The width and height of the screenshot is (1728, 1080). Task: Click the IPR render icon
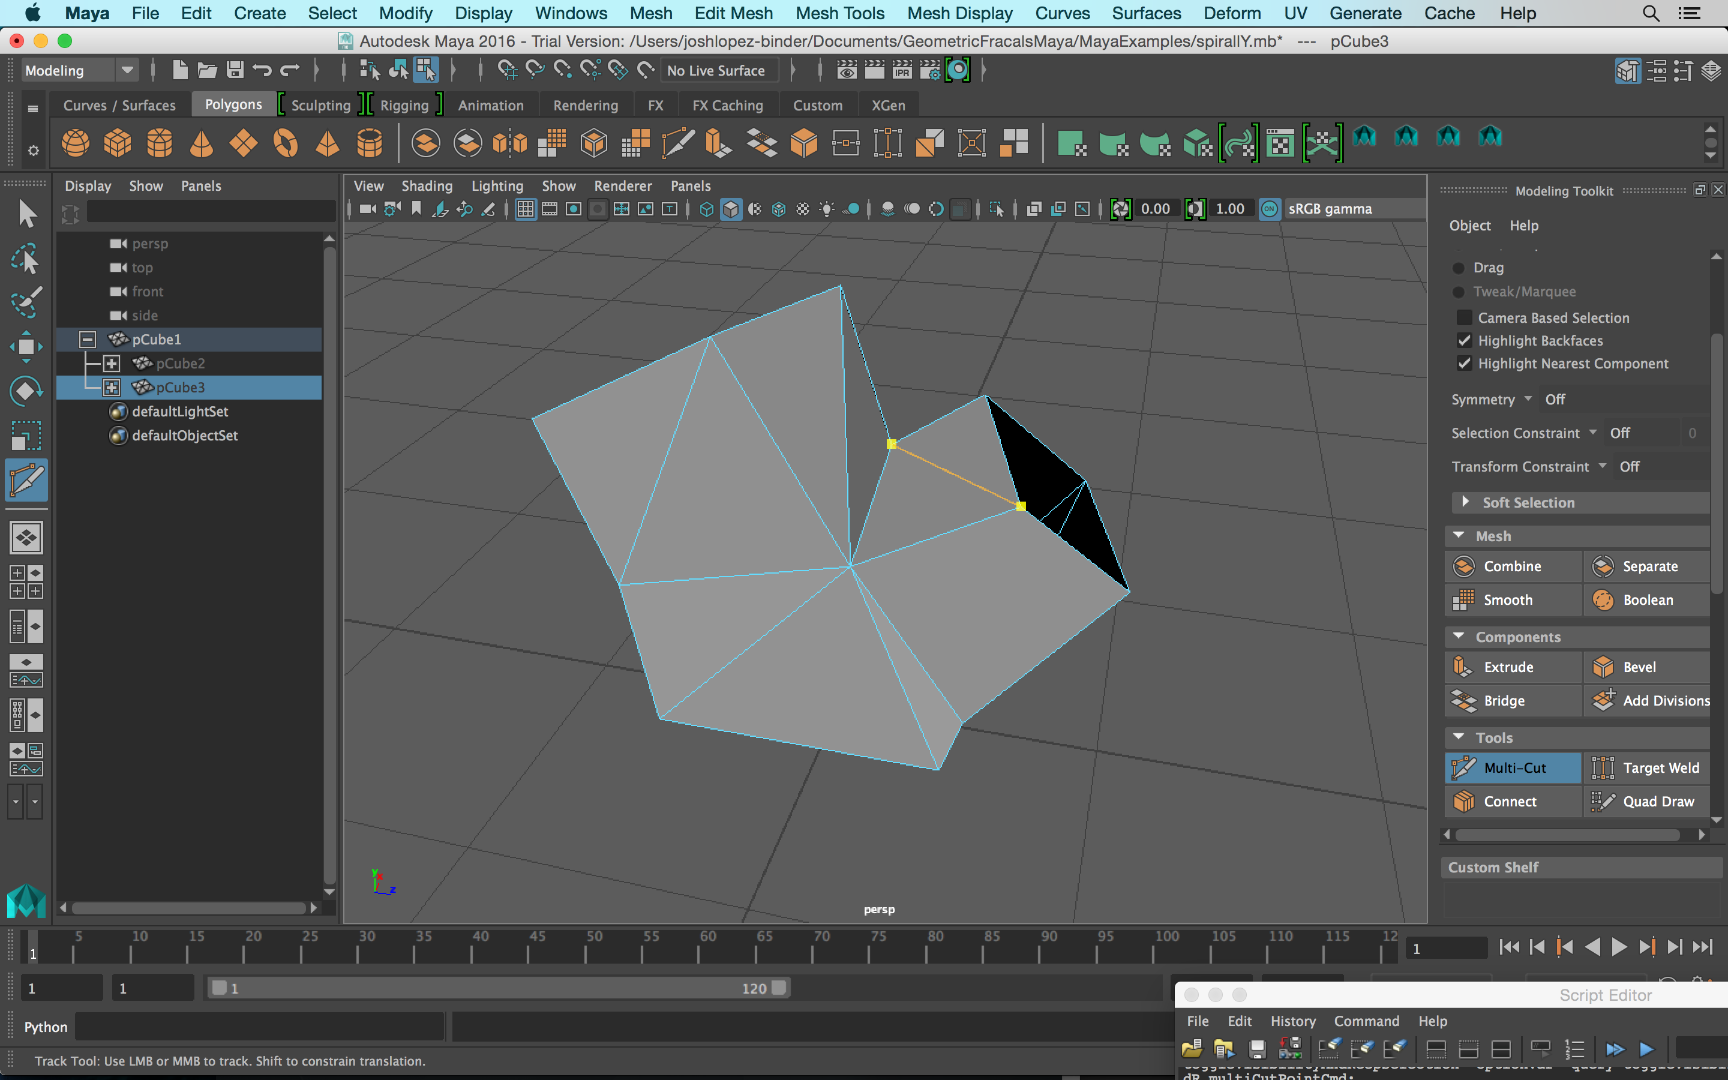[902, 70]
